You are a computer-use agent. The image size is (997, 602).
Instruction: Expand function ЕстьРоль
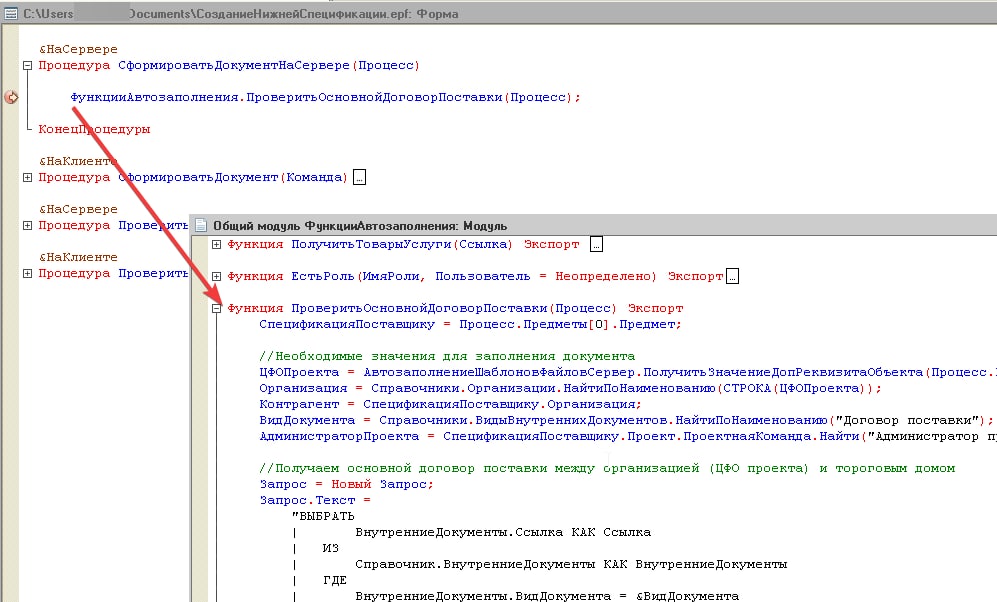pos(217,276)
